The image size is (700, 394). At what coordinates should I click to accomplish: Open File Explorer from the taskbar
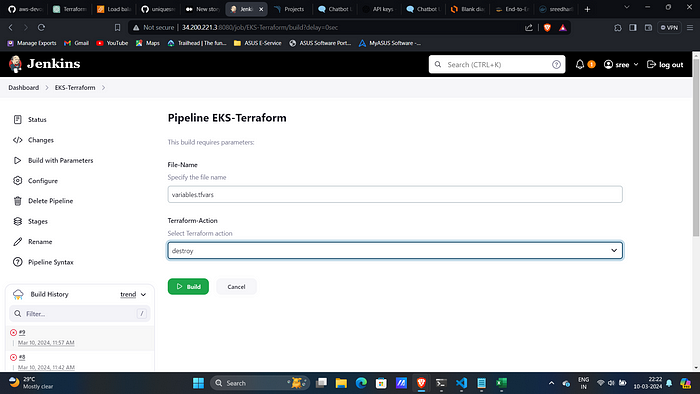341,383
